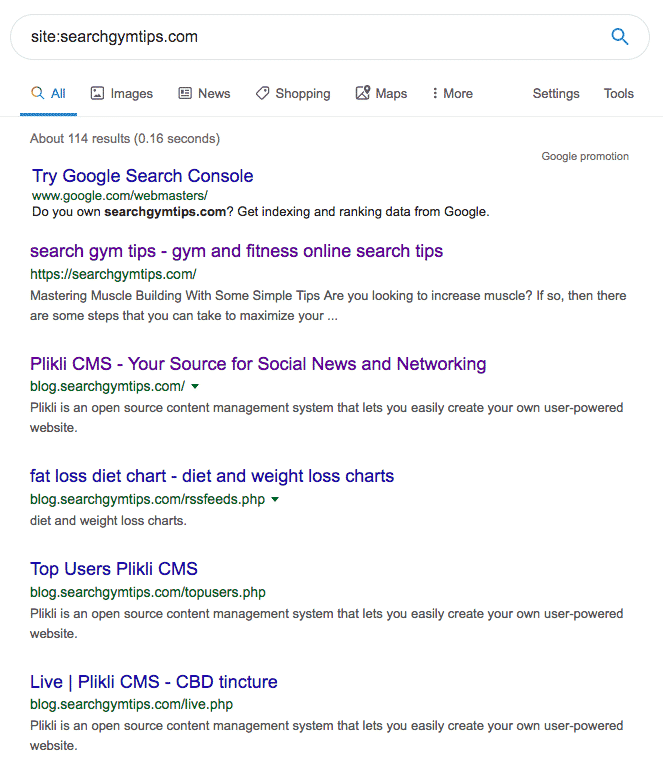Screen dimensions: 663x764
Task: Click the Google promotion label
Action: point(585,156)
